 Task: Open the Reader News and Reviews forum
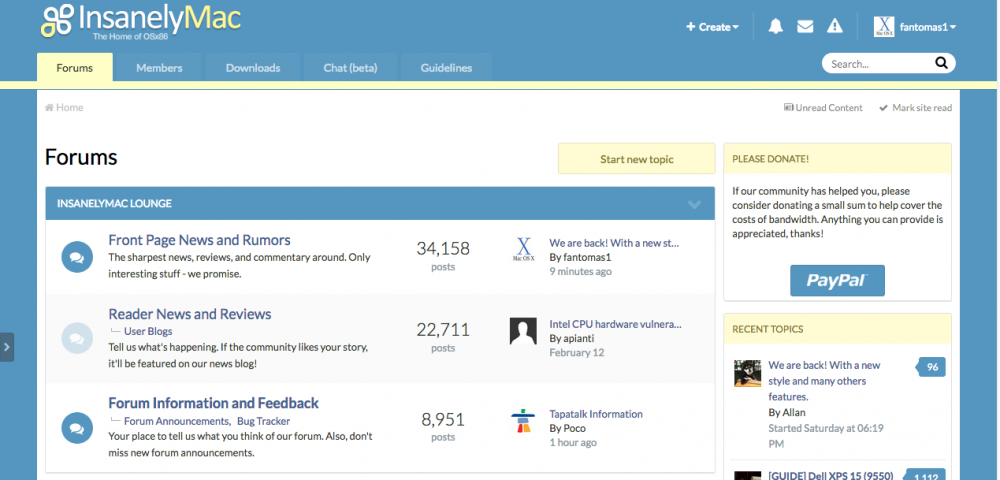(x=190, y=314)
